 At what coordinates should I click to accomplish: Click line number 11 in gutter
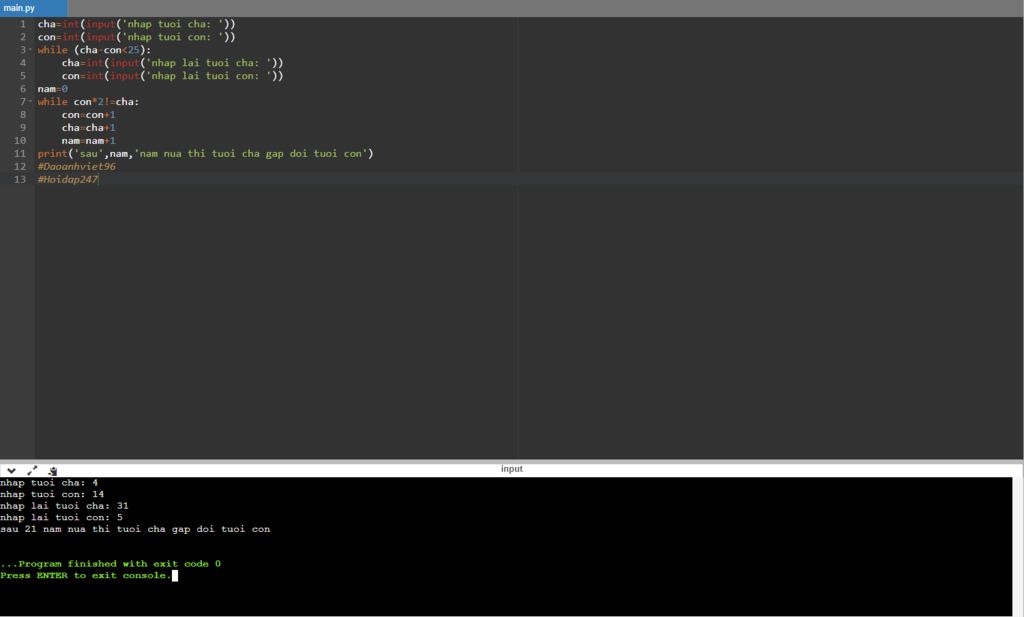(x=20, y=153)
